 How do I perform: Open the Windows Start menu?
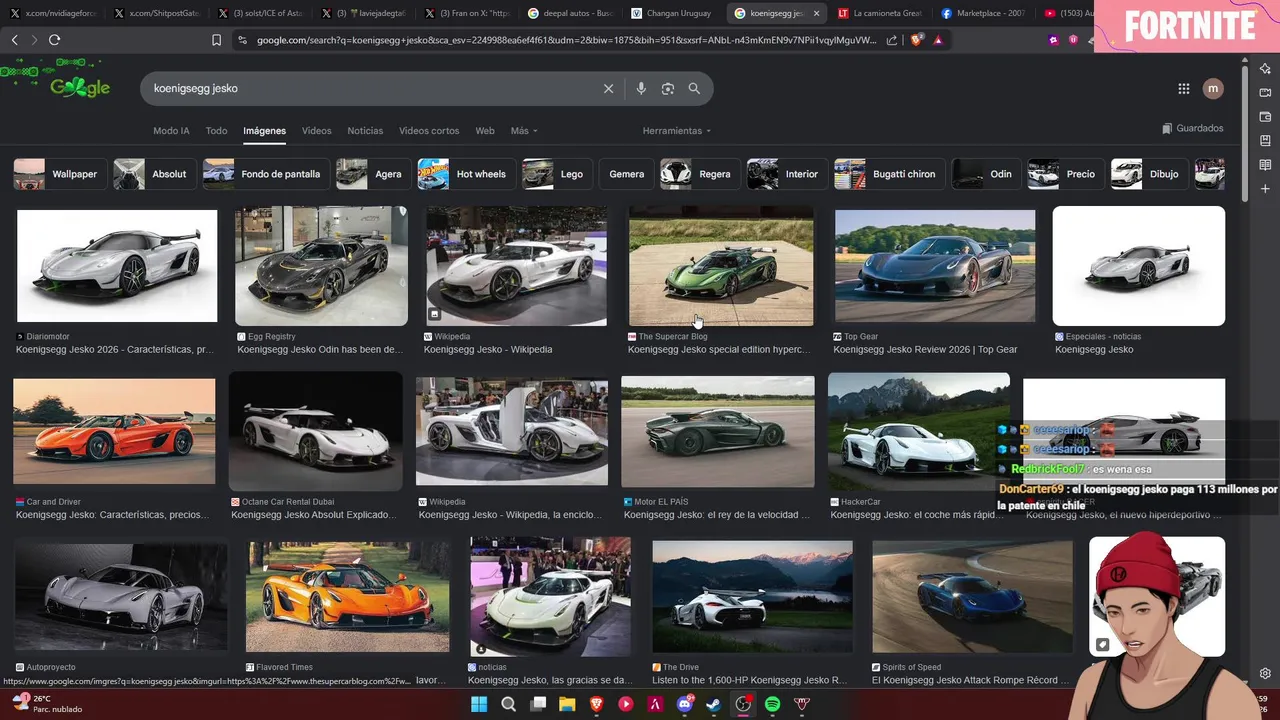479,704
